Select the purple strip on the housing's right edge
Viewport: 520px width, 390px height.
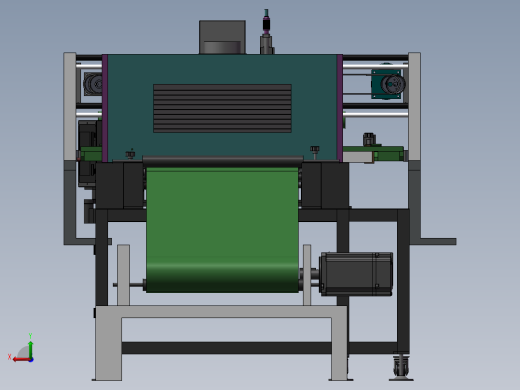(340, 108)
